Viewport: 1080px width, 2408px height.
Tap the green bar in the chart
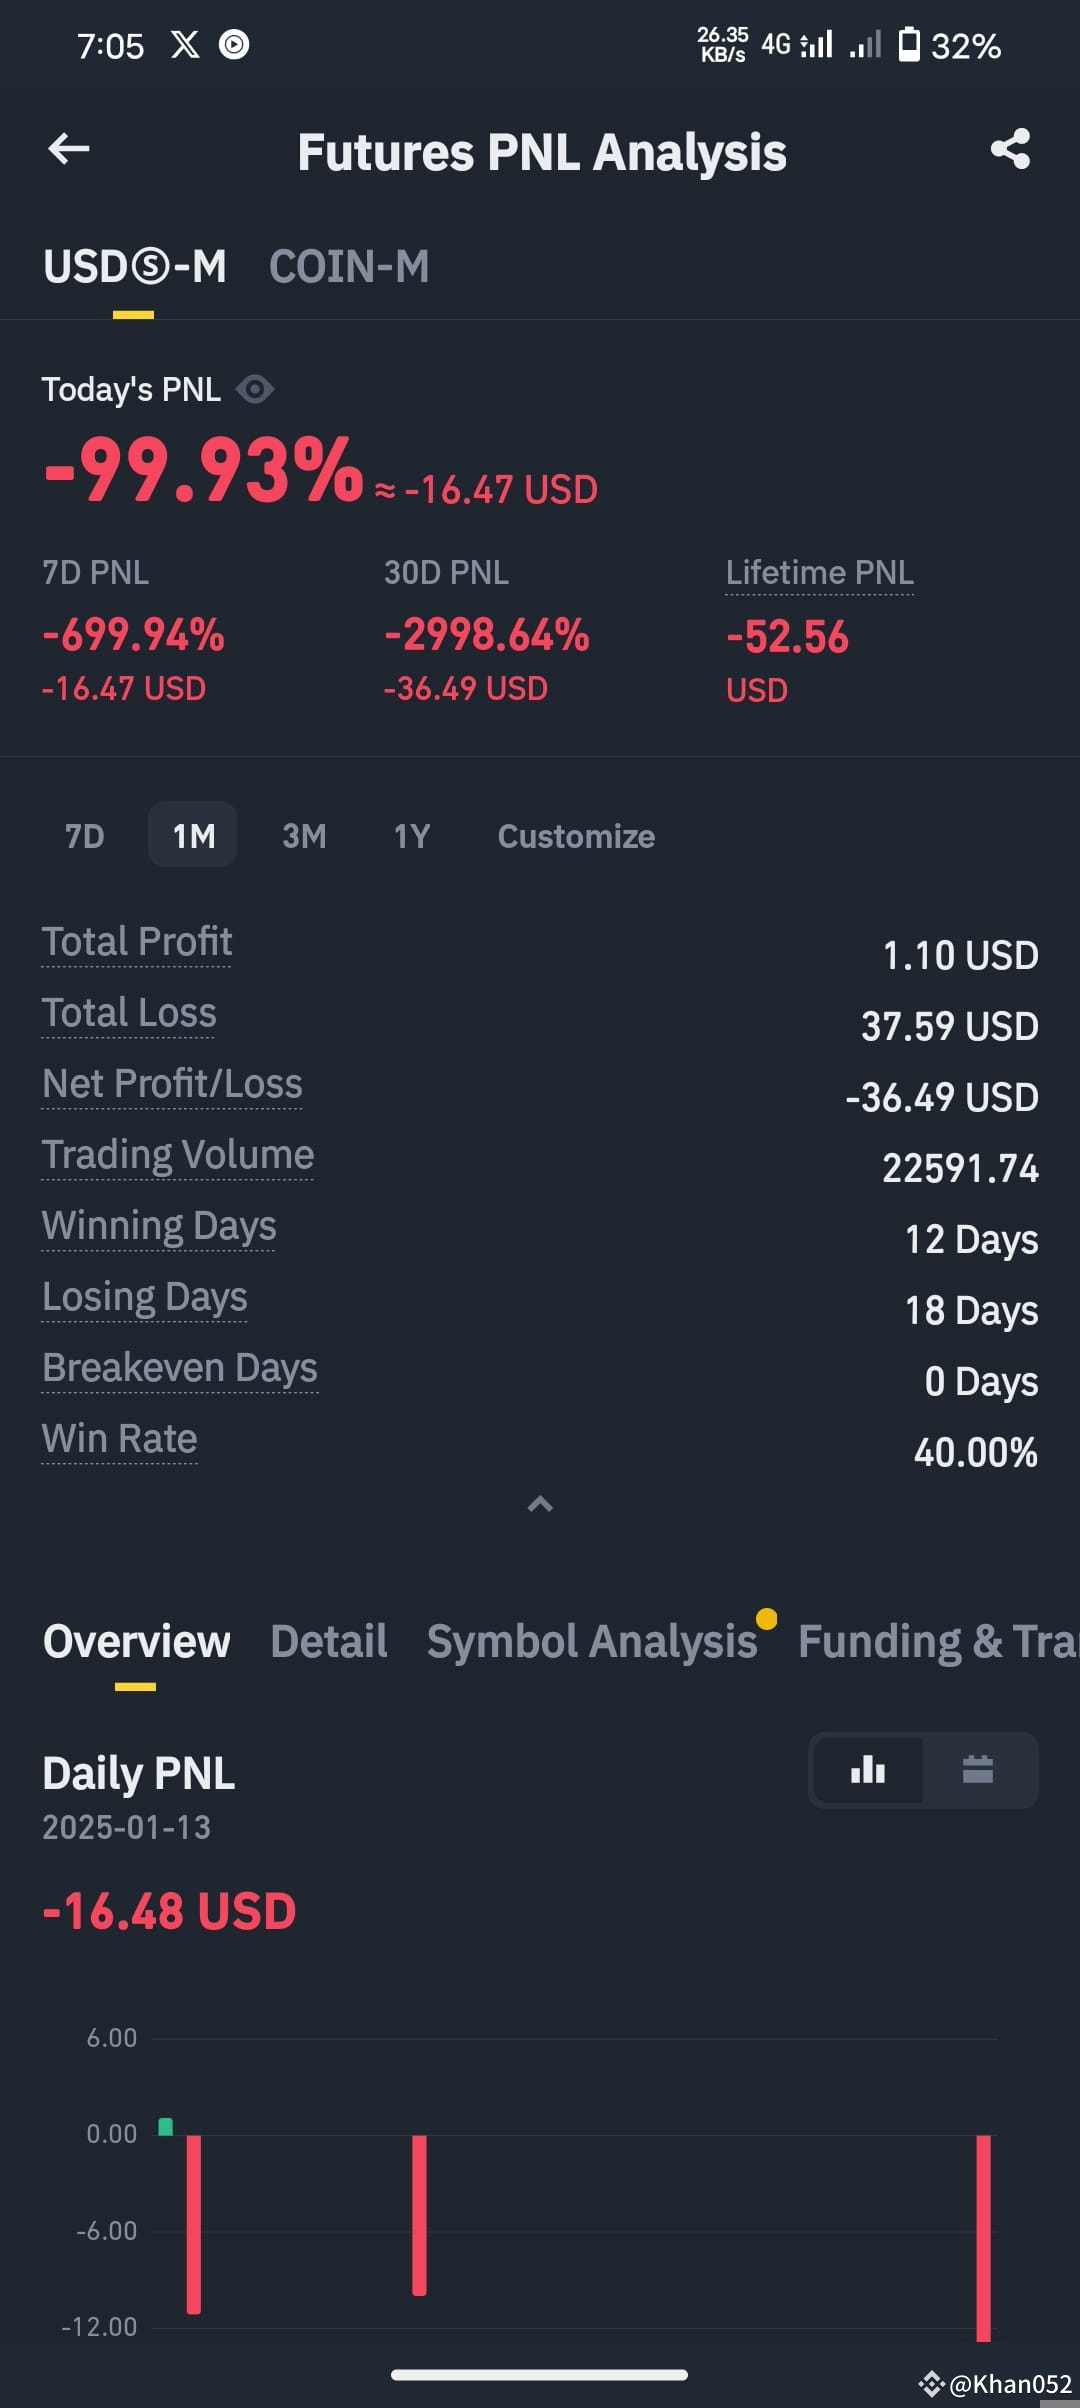click(x=166, y=2126)
